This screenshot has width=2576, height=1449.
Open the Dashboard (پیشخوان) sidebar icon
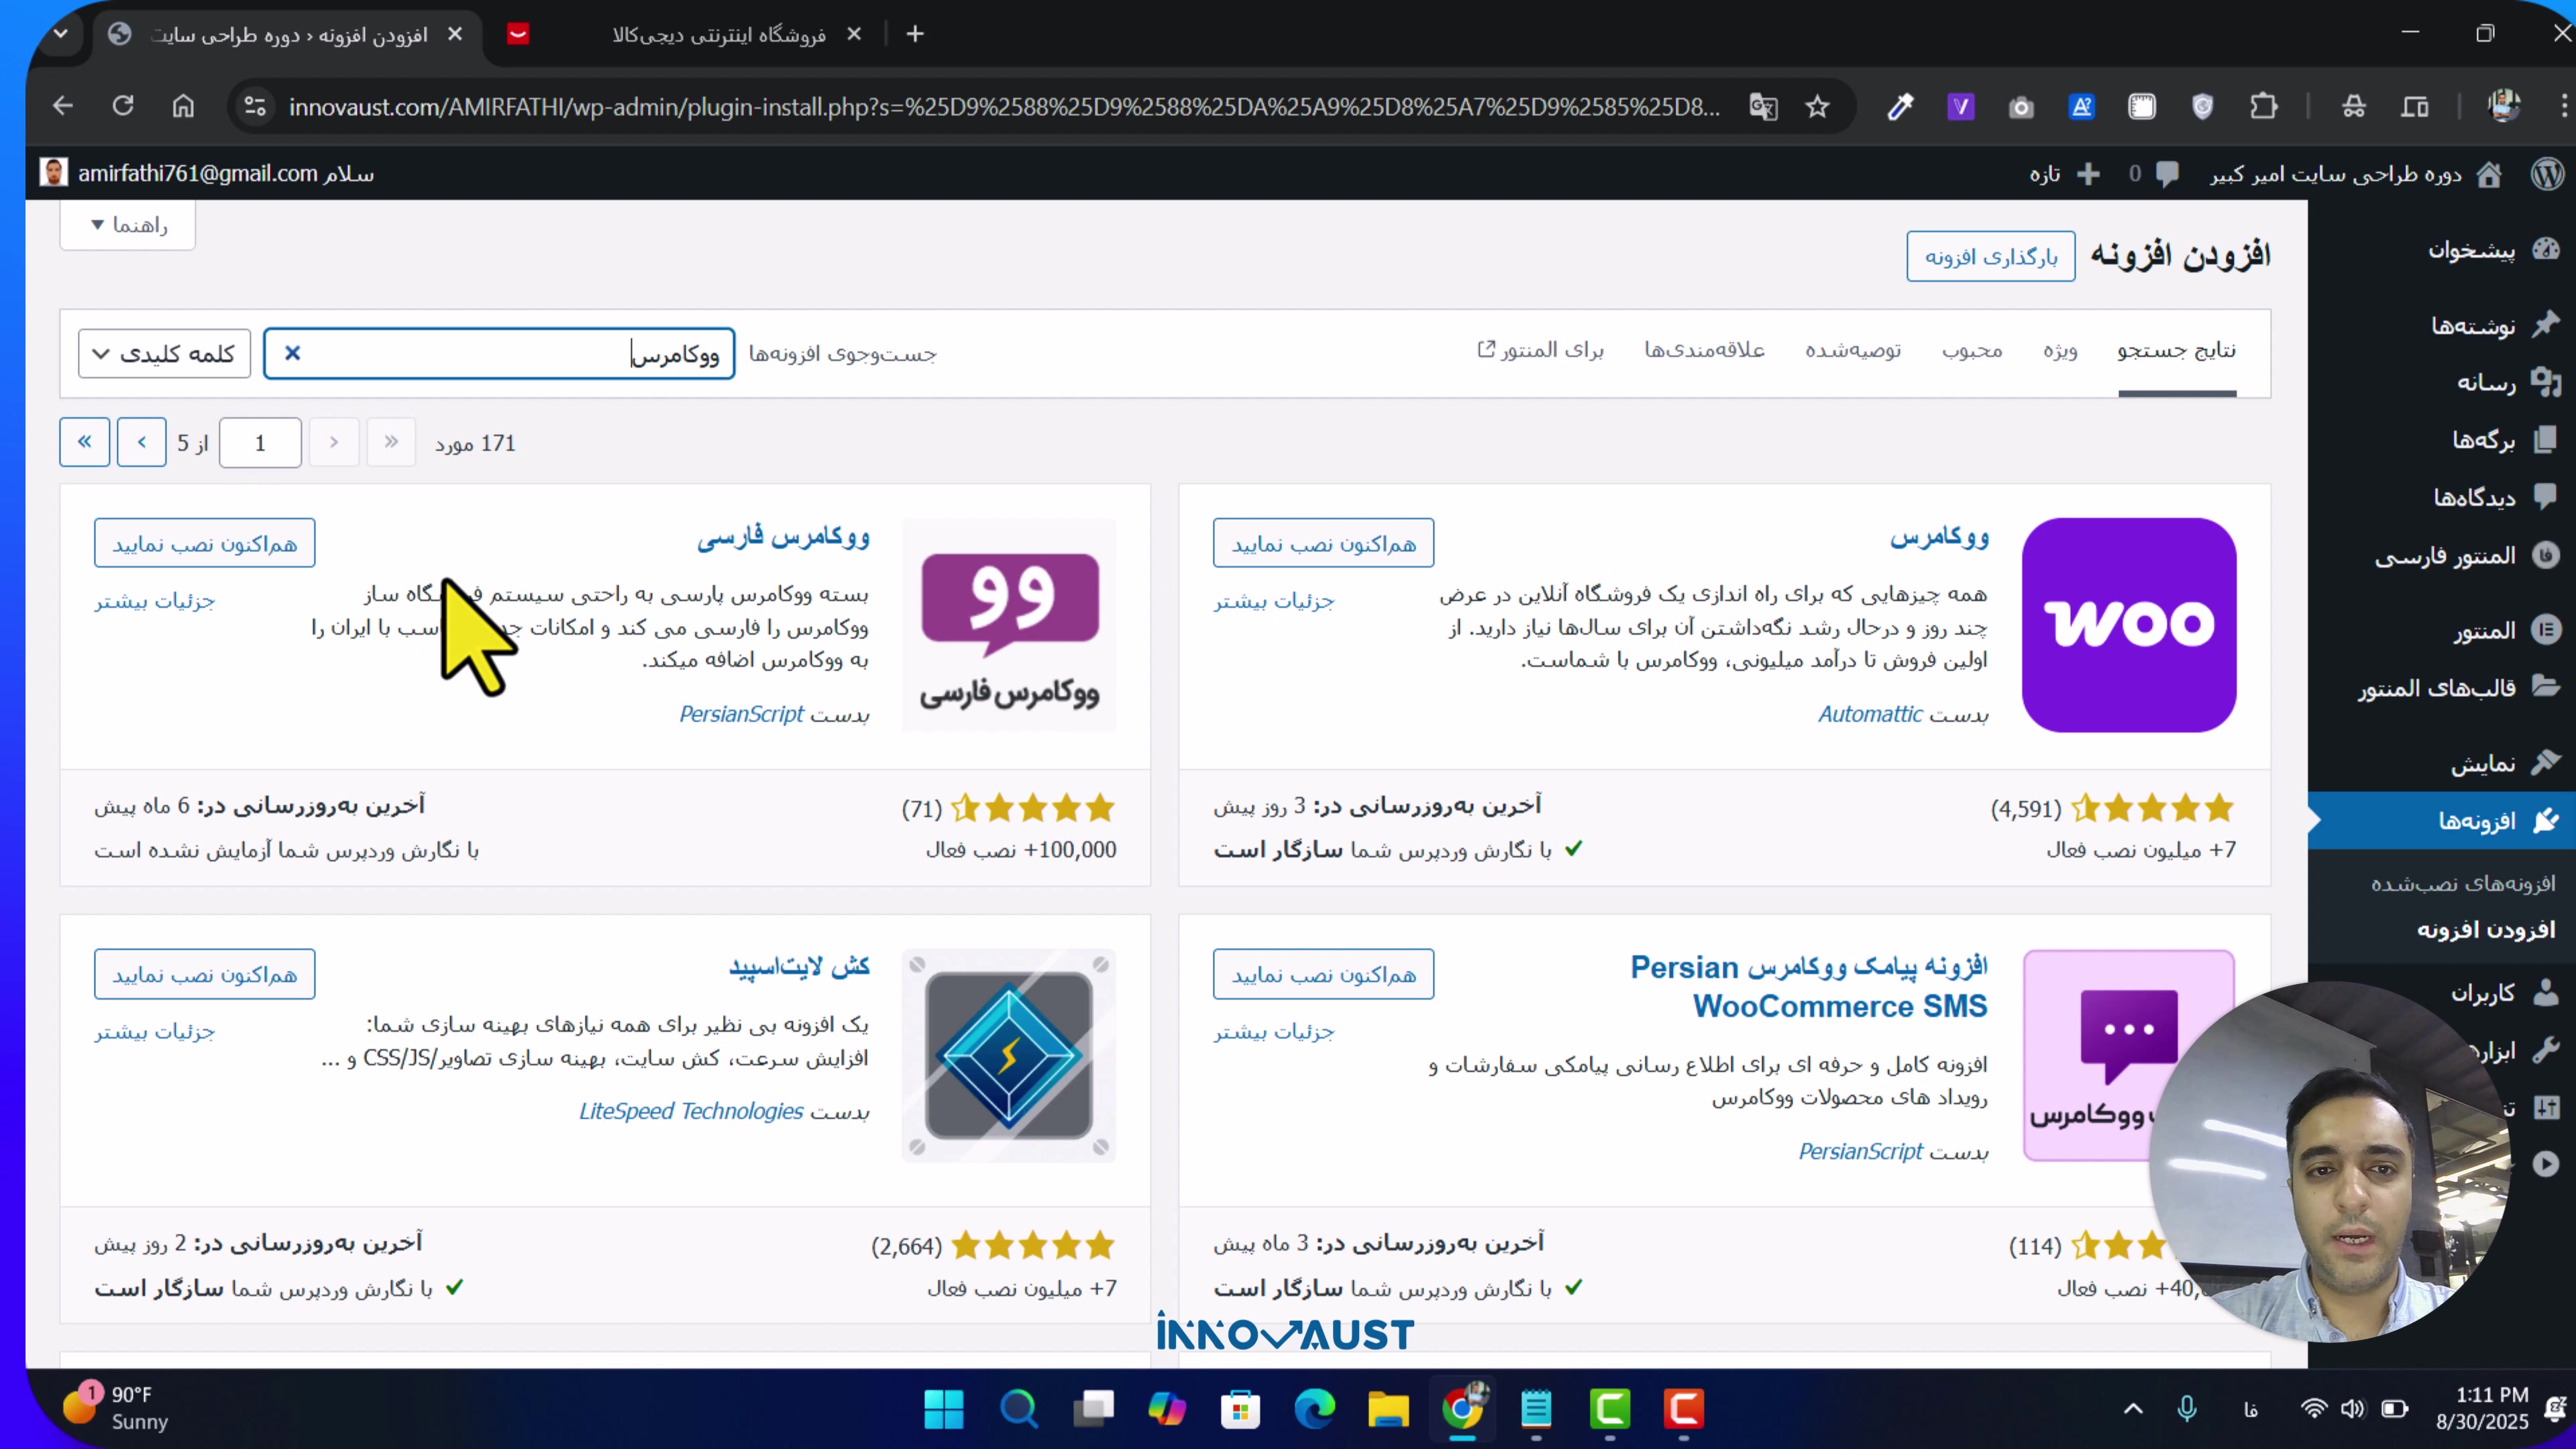click(2546, 249)
